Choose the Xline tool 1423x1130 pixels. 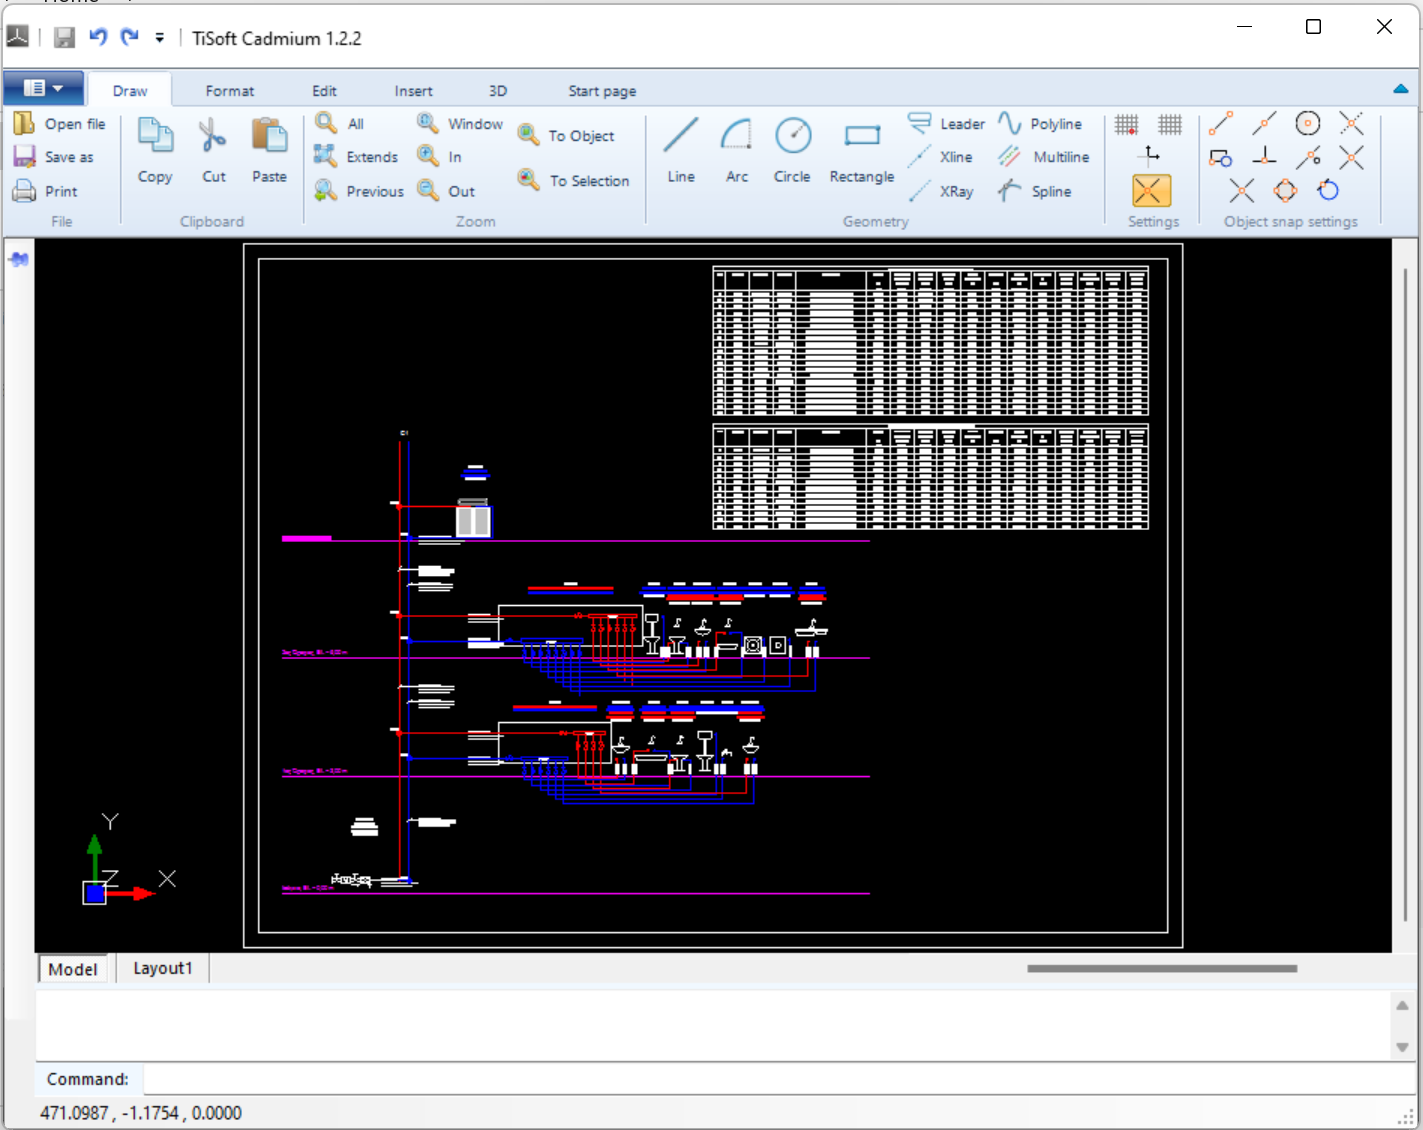coord(940,157)
